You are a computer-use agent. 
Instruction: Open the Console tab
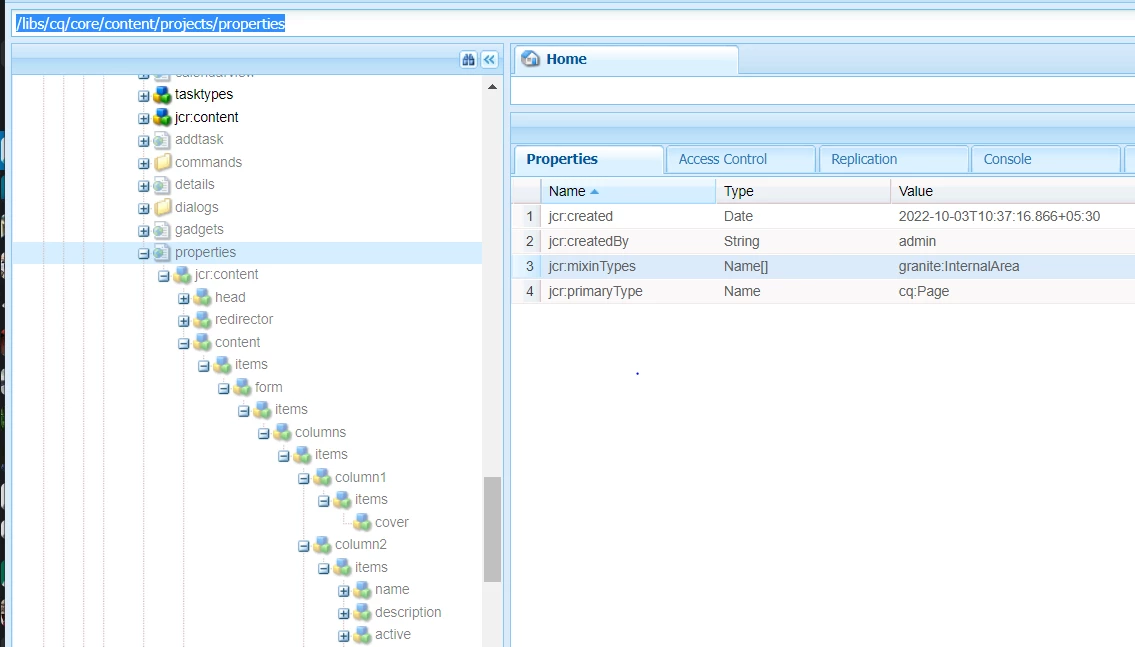(1046, 159)
